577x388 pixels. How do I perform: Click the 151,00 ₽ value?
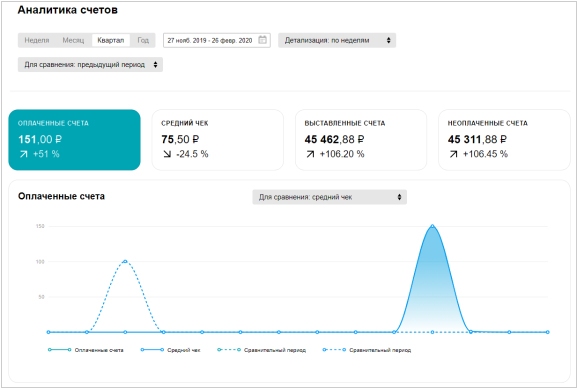coord(40,139)
